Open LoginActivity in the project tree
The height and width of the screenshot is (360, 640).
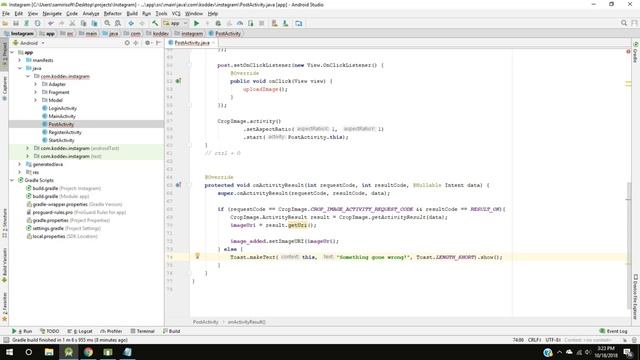[62, 108]
